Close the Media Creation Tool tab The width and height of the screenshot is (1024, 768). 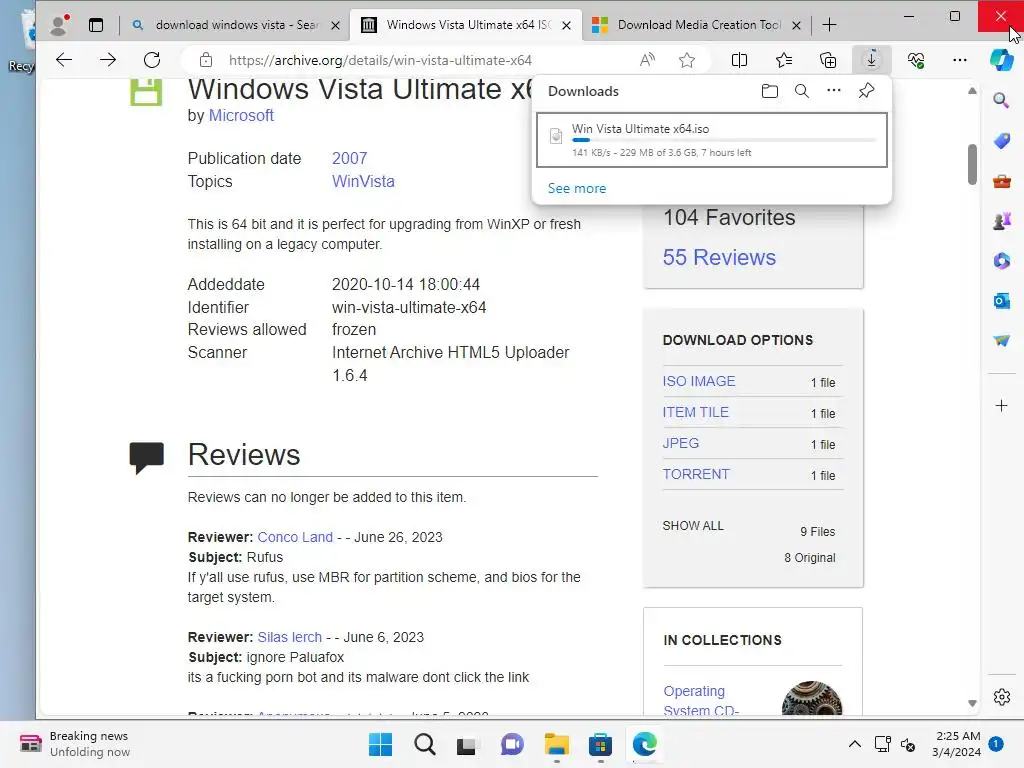tap(796, 25)
